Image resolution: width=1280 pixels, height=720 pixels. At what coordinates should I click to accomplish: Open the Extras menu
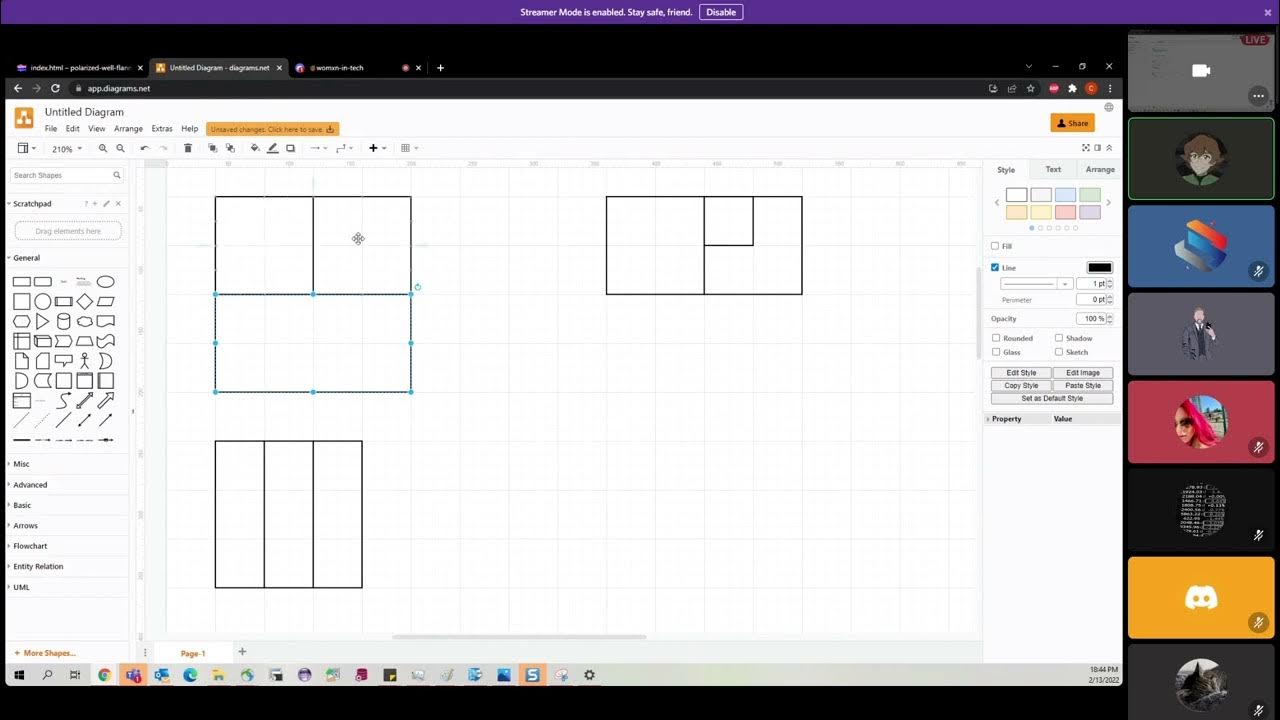click(x=162, y=128)
